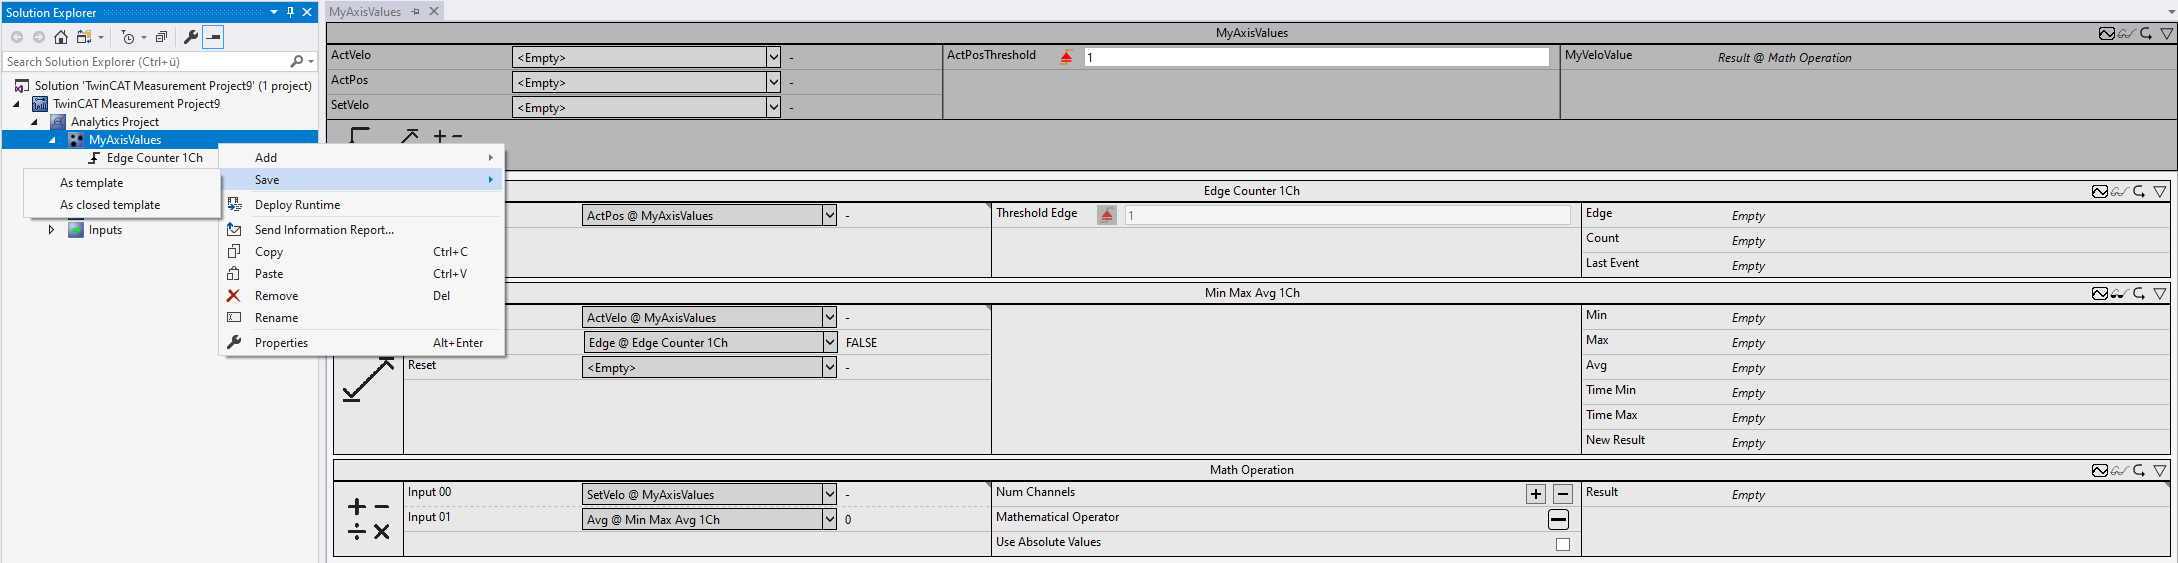
Task: Click the Sync with Active Document icon
Action: (x=85, y=37)
